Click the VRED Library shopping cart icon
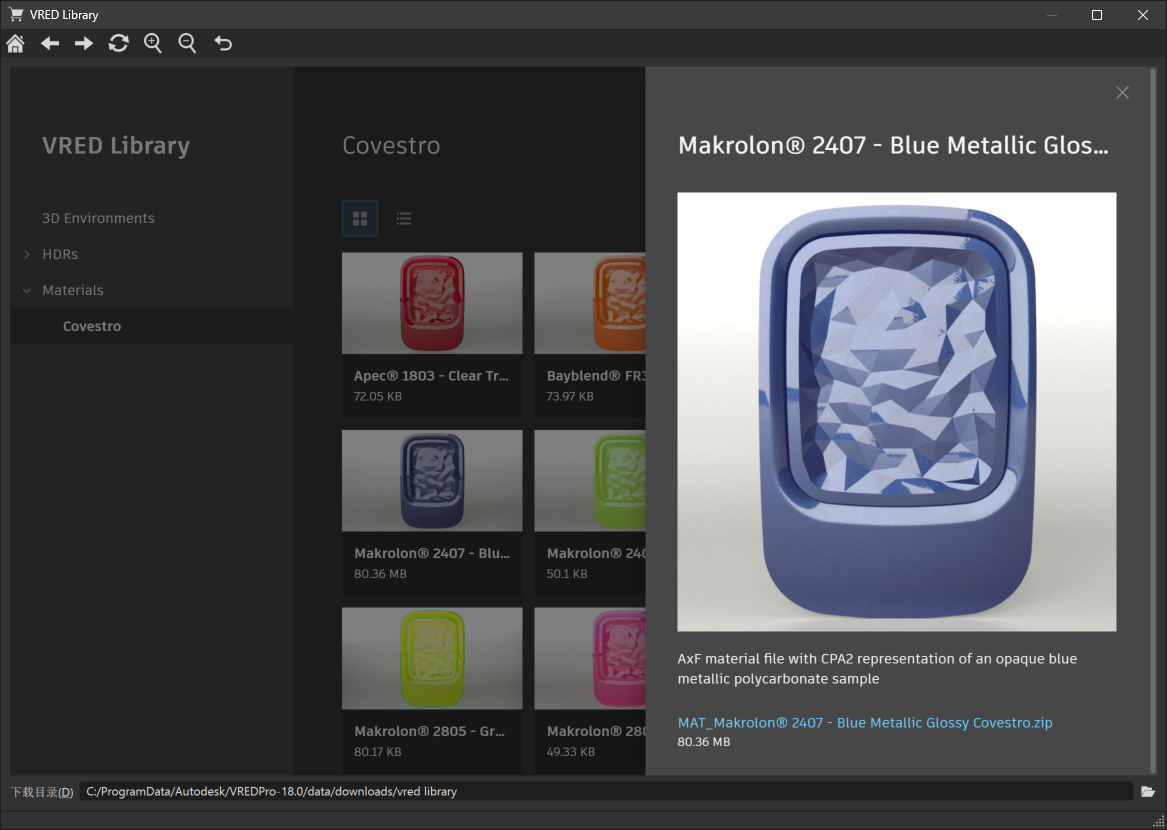 (x=16, y=14)
